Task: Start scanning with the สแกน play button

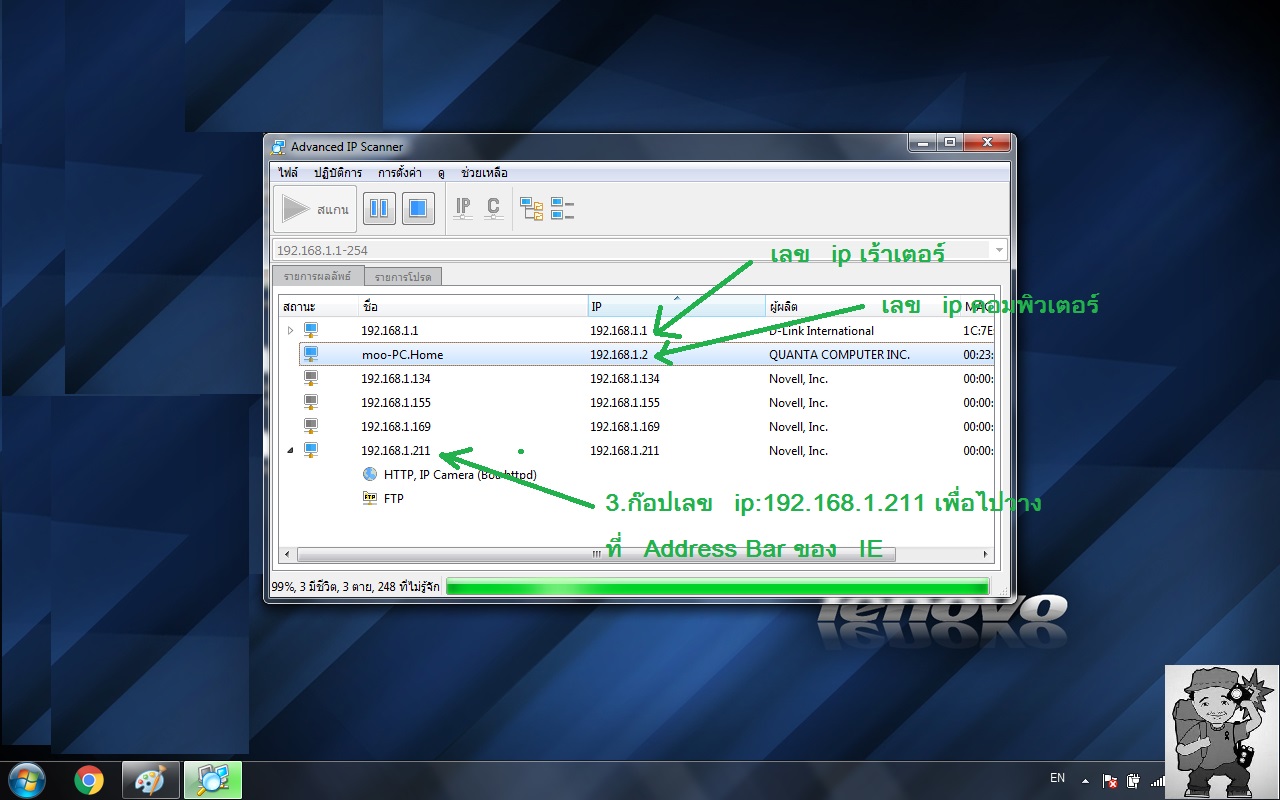Action: 315,209
